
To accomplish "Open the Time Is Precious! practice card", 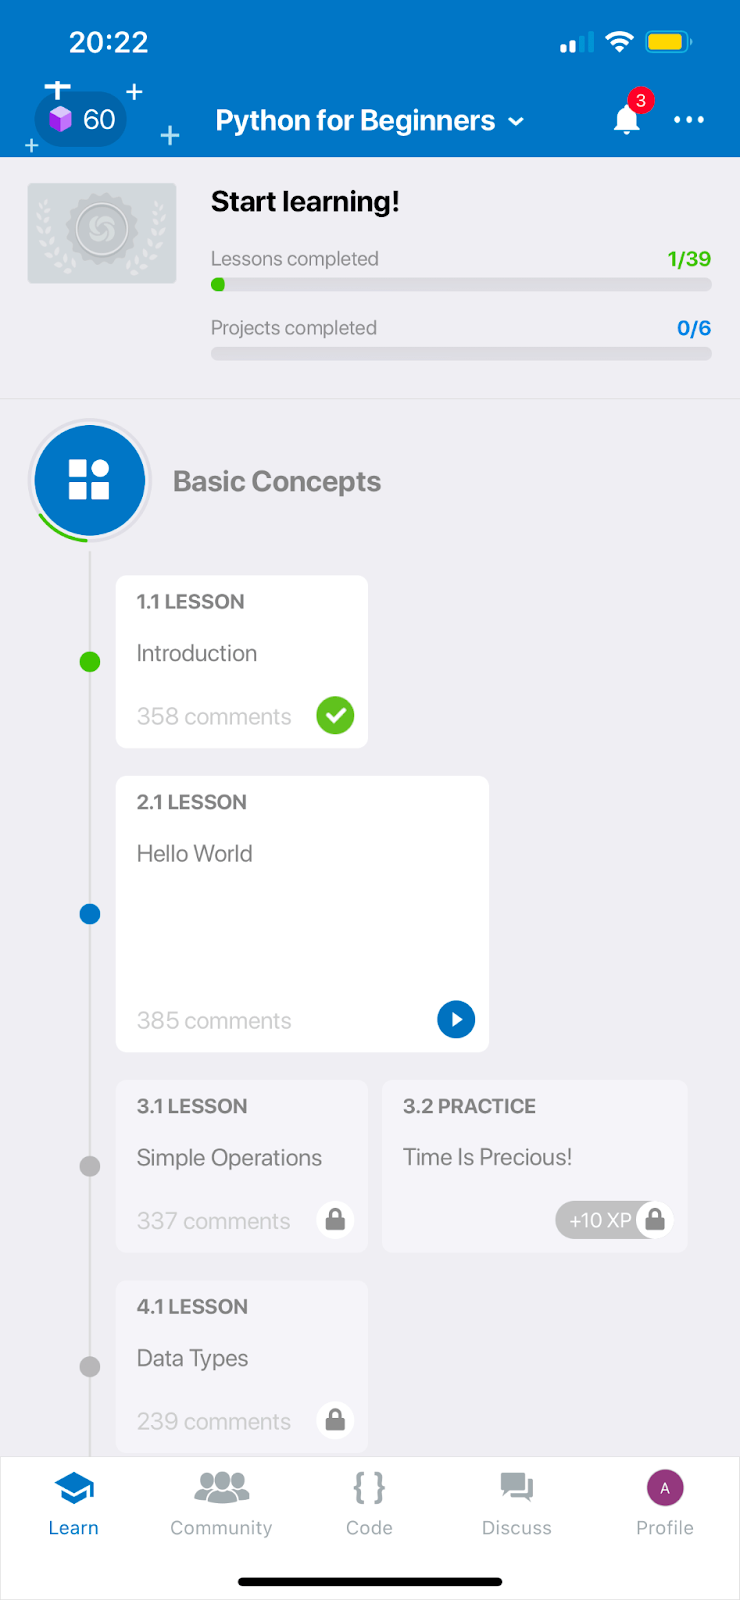I will point(535,1158).
